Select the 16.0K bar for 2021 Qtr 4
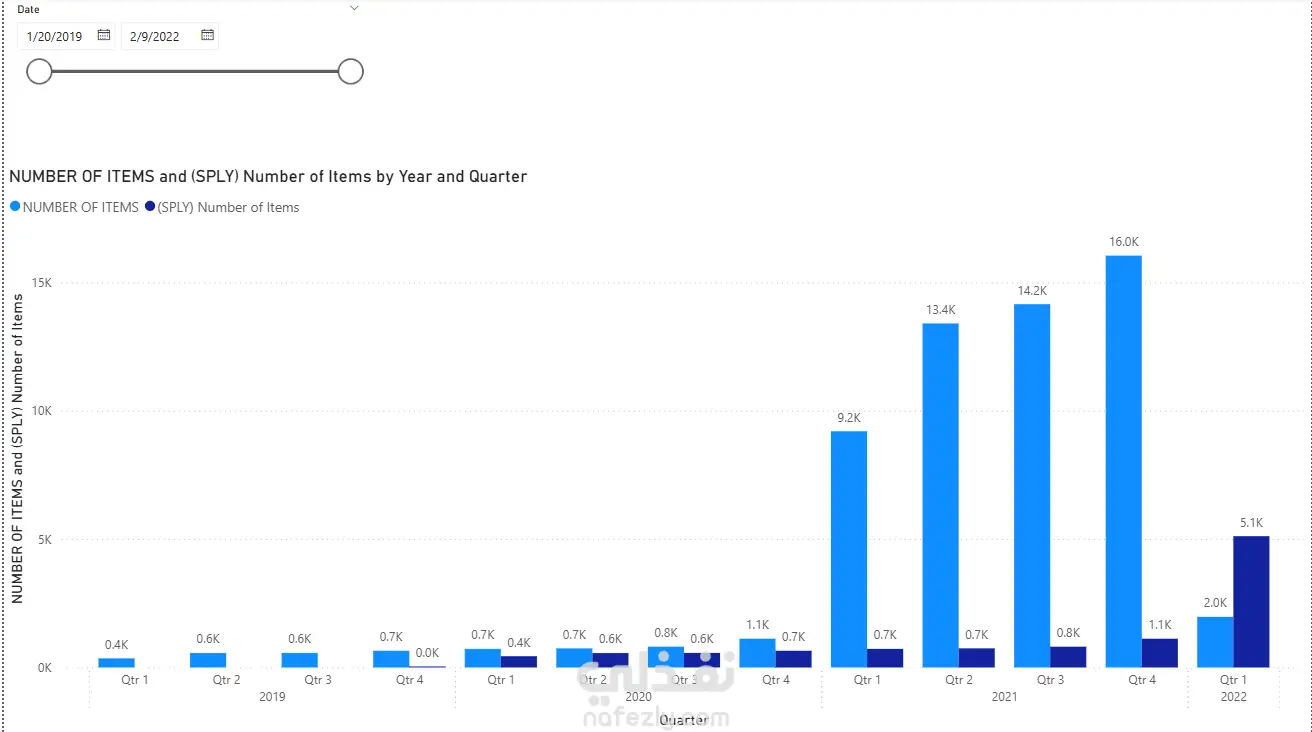This screenshot has width=1312, height=732. (x=1123, y=460)
